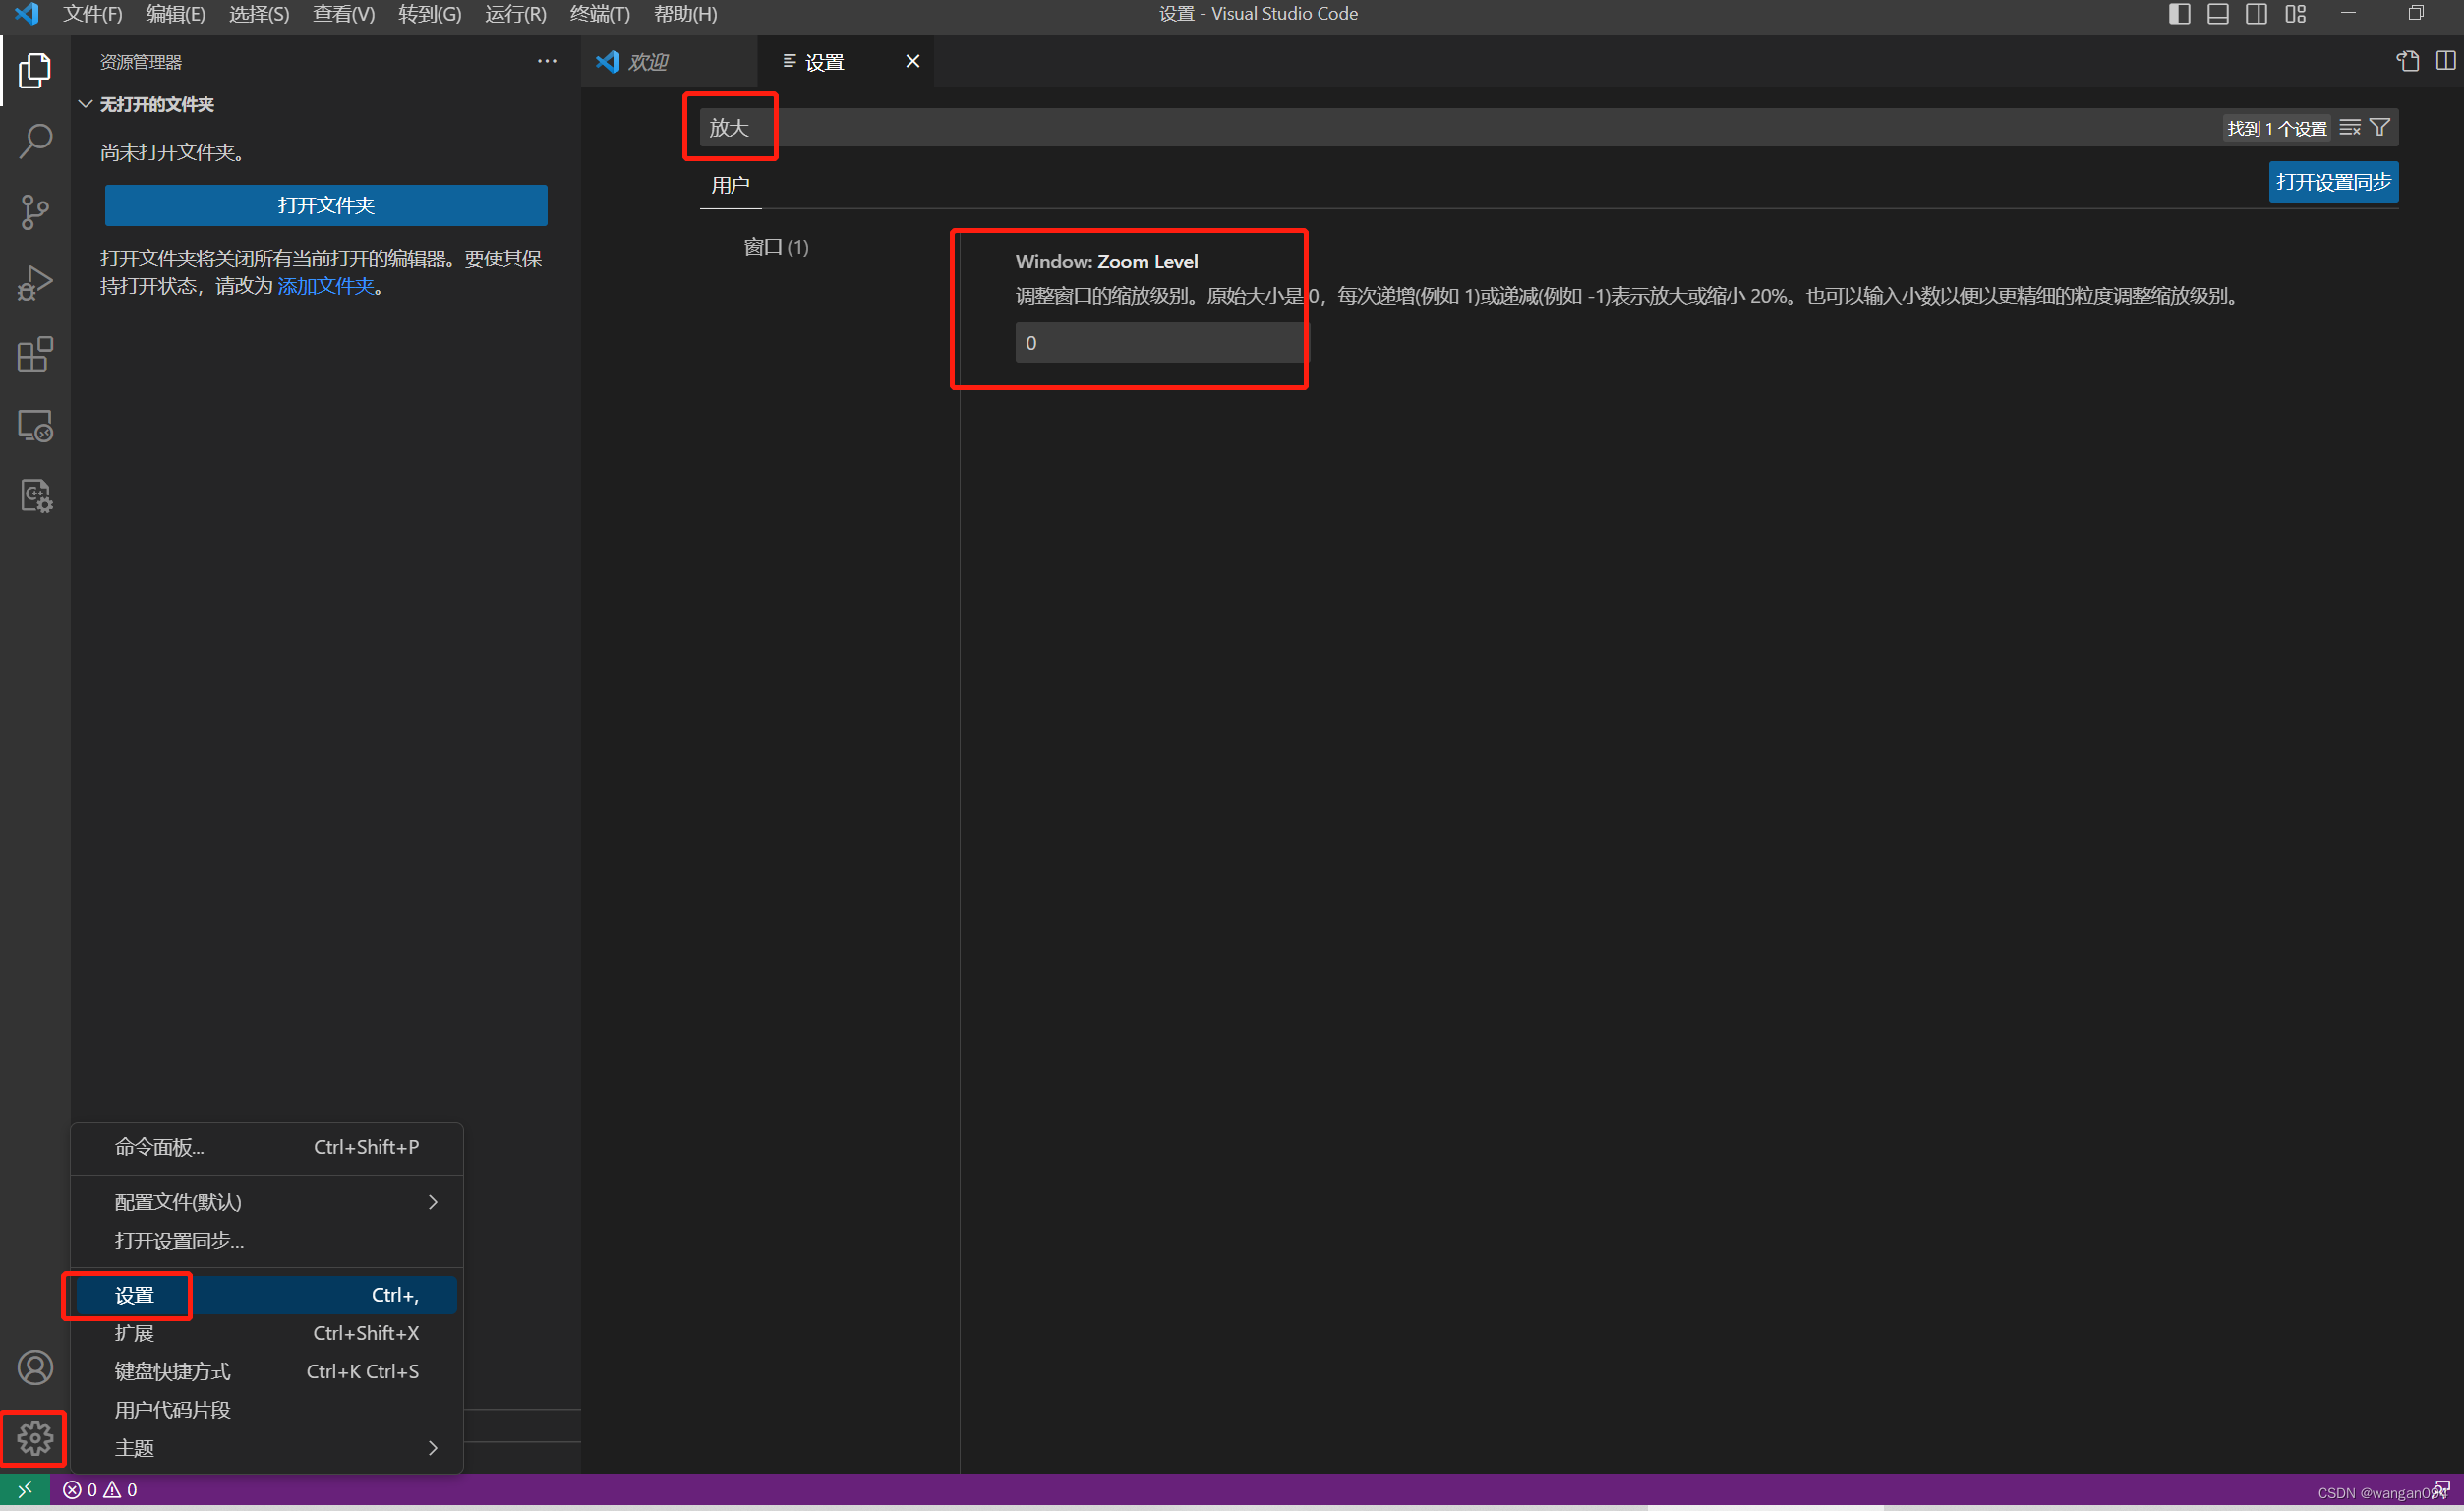This screenshot has height=1511, width=2464.
Task: Select 扩展 in the manage menu
Action: (x=267, y=1333)
